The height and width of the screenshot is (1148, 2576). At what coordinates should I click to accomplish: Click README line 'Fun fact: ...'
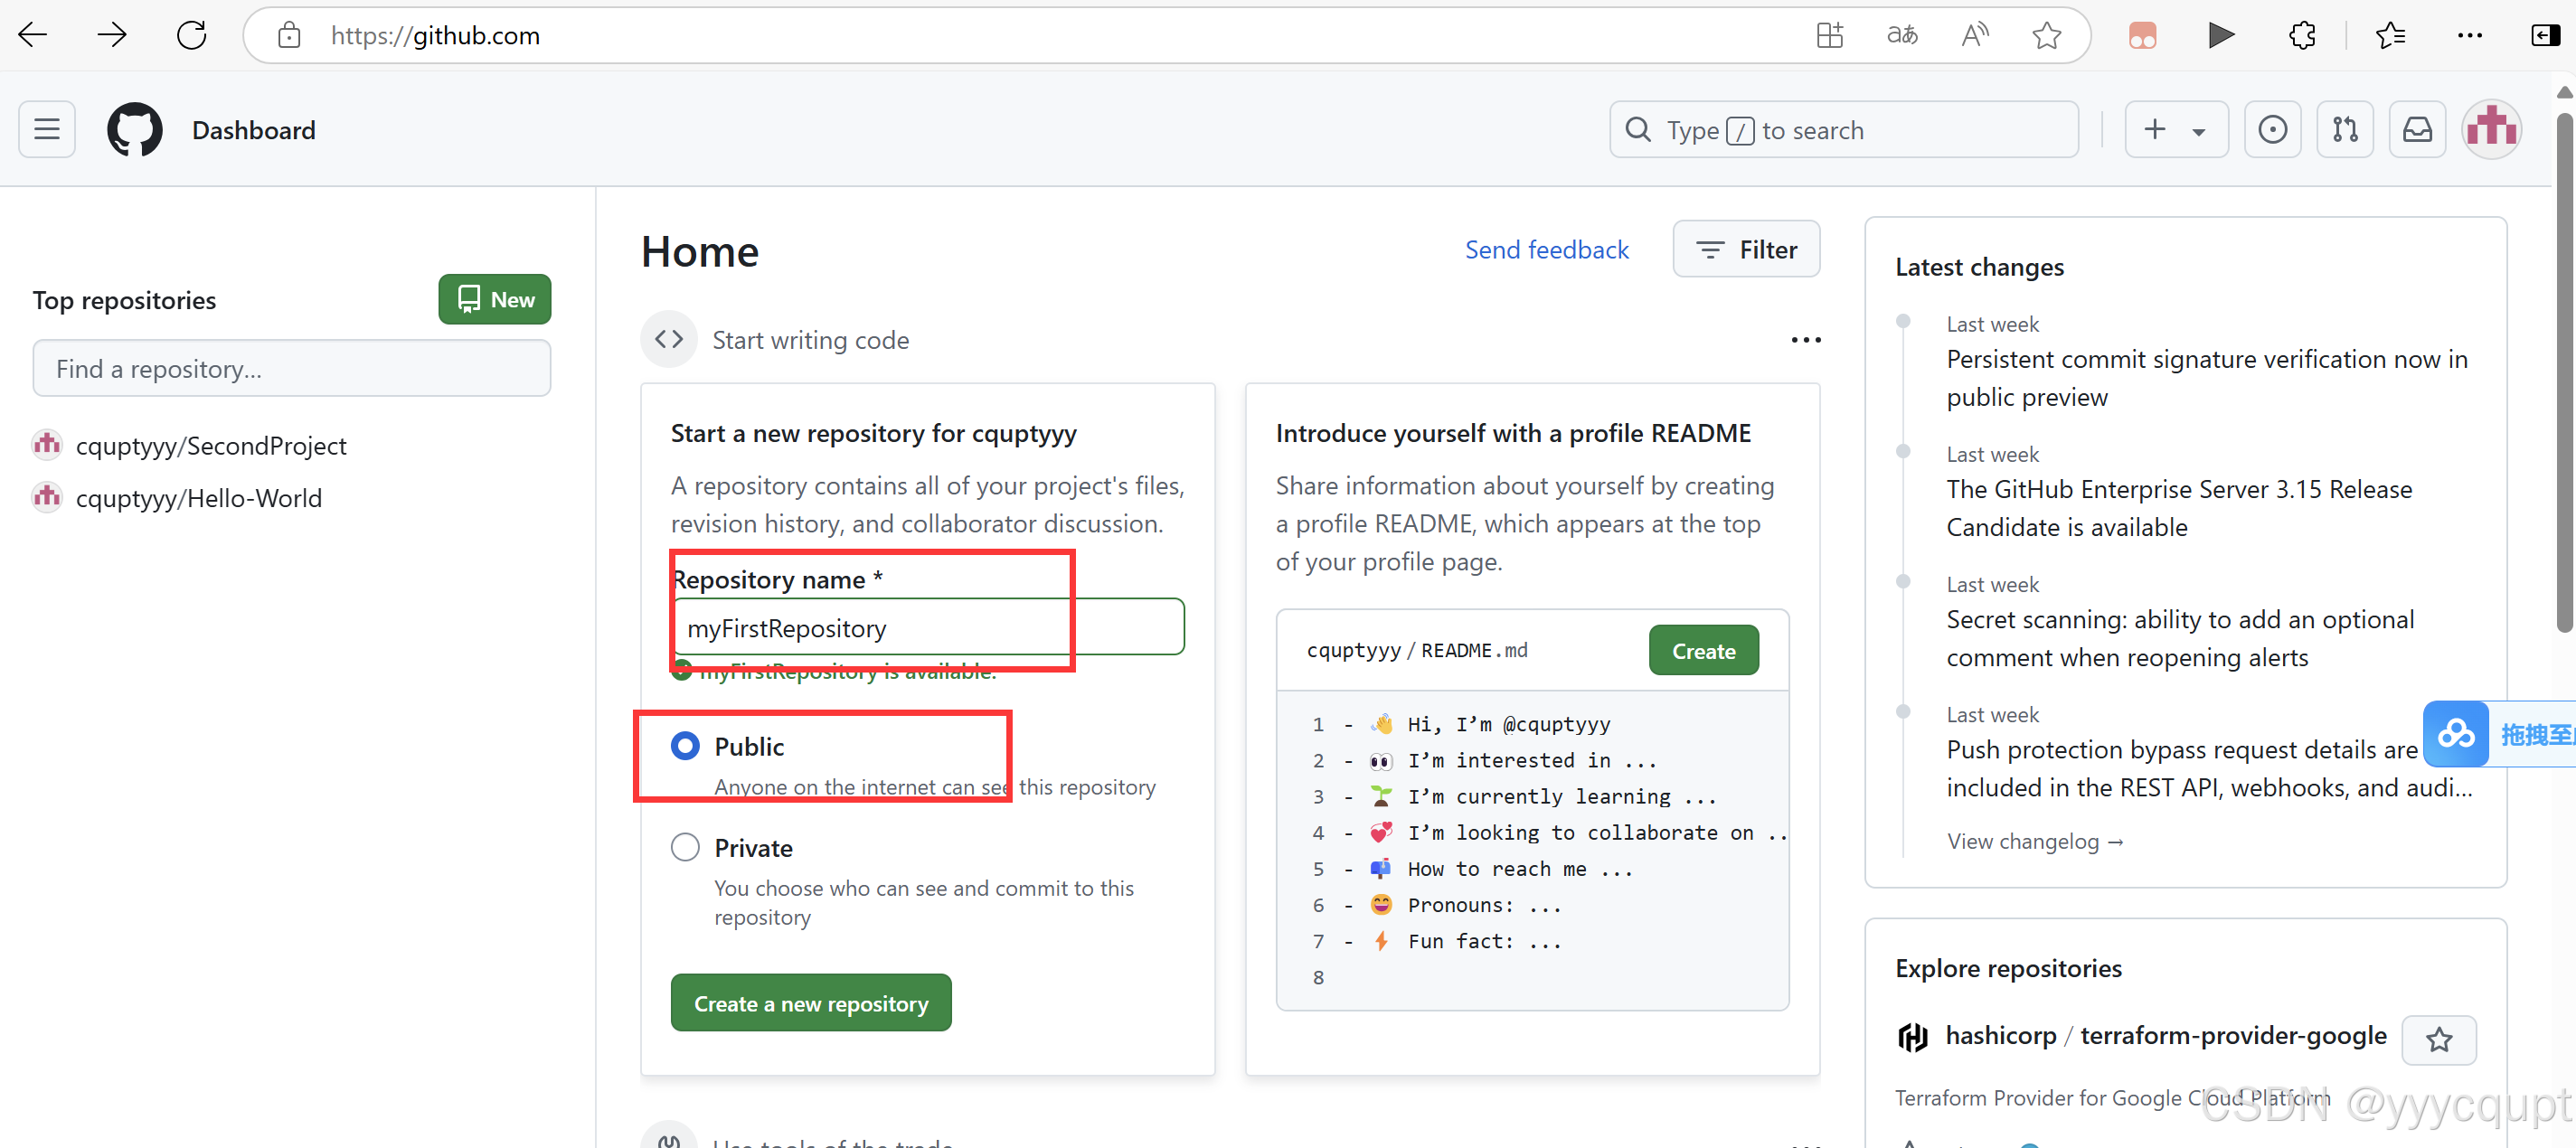pos(1484,941)
